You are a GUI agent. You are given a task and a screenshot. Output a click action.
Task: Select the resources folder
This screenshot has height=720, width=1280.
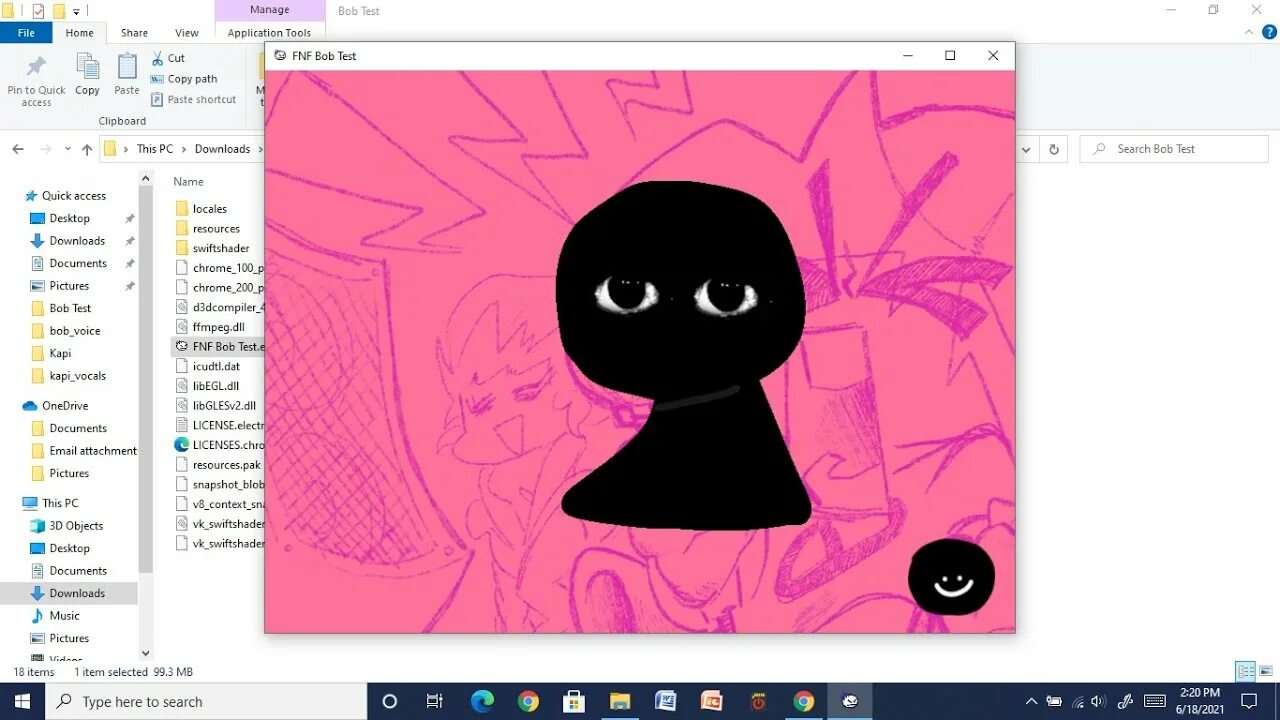[x=216, y=229]
